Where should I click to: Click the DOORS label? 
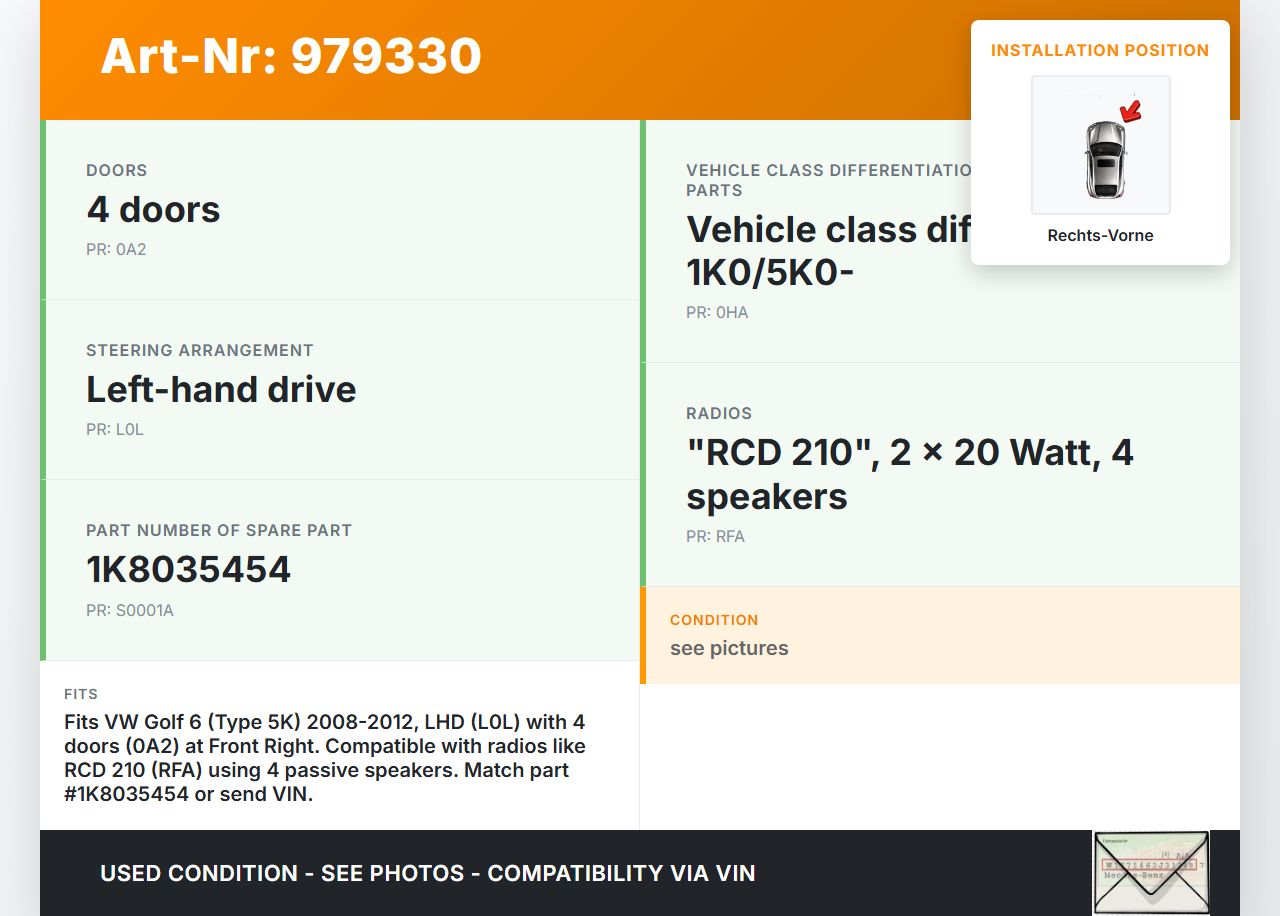[x=117, y=170]
